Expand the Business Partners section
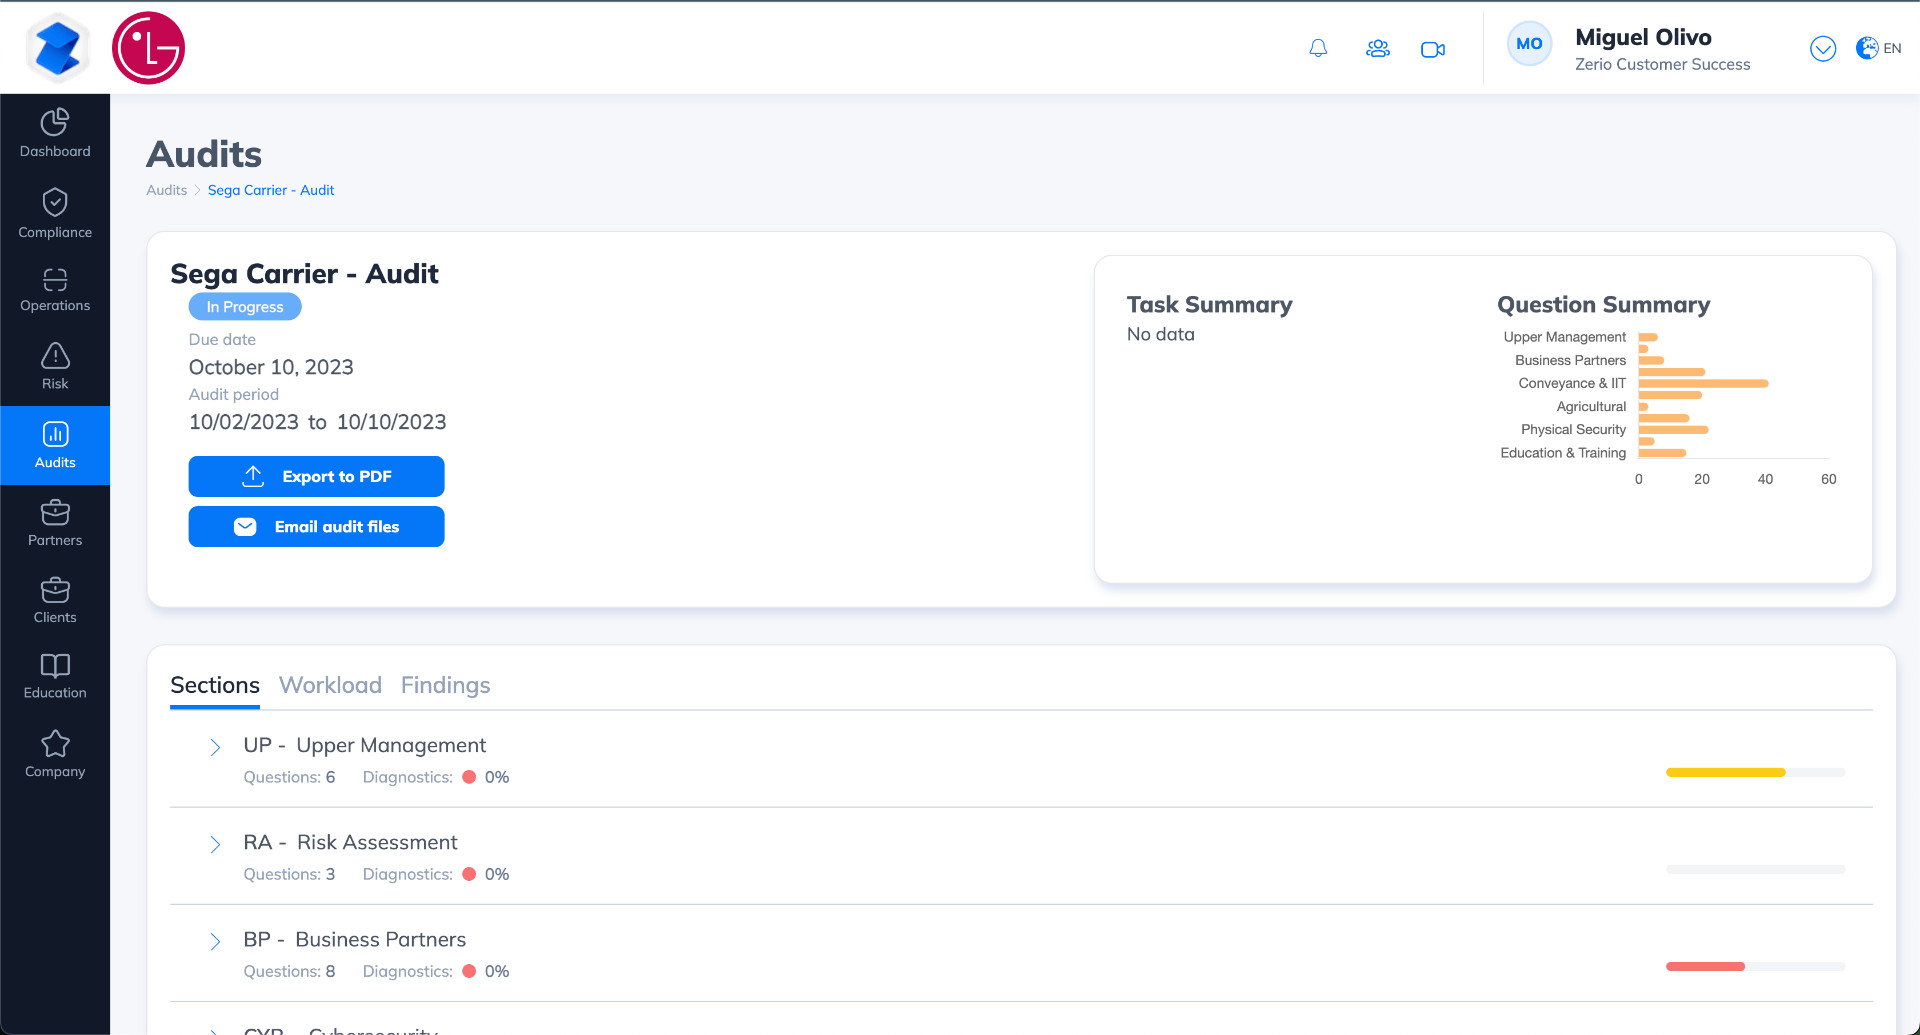Viewport: 1920px width, 1035px height. (215, 941)
